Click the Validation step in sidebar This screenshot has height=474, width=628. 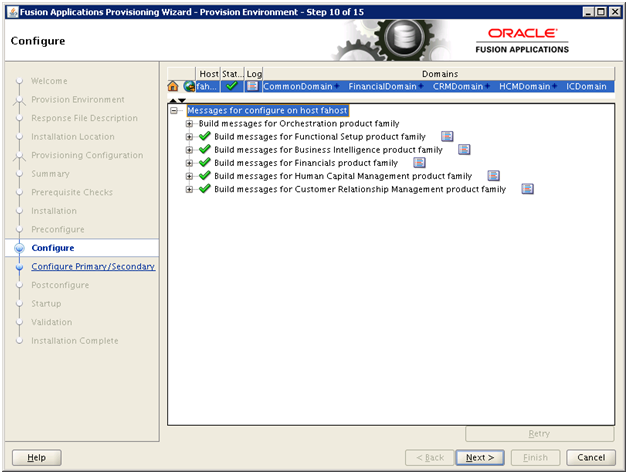tap(52, 322)
